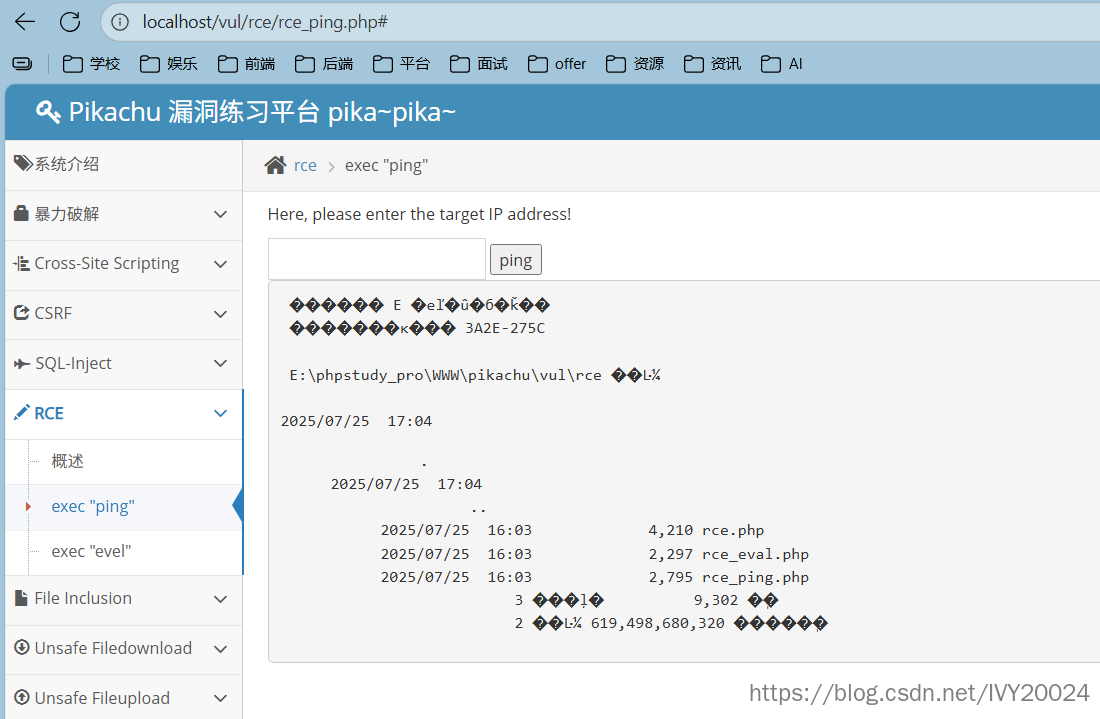Image resolution: width=1100 pixels, height=719 pixels.
Task: Click the E:\phpstudy_pro directory path text
Action: [445, 375]
